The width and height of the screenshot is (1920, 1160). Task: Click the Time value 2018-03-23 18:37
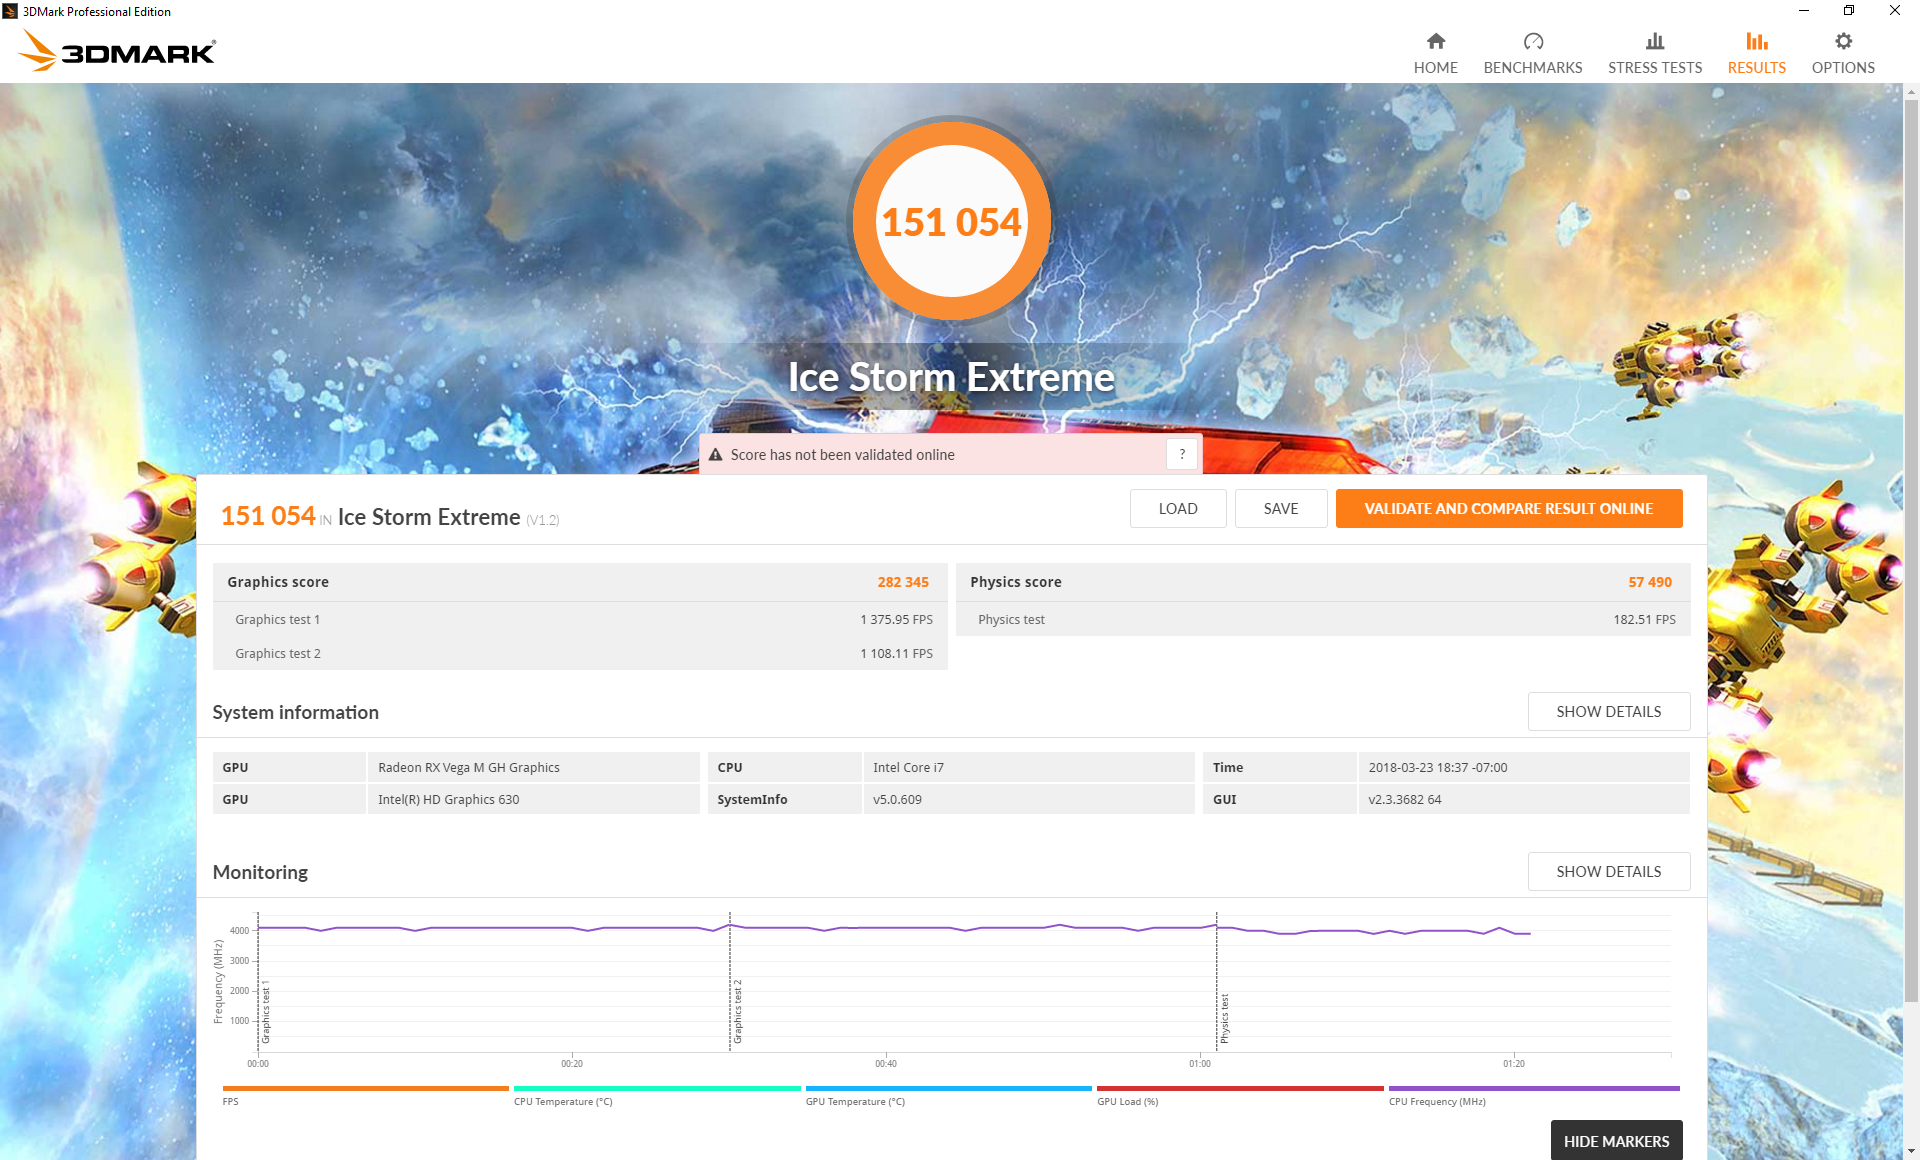tap(1438, 767)
